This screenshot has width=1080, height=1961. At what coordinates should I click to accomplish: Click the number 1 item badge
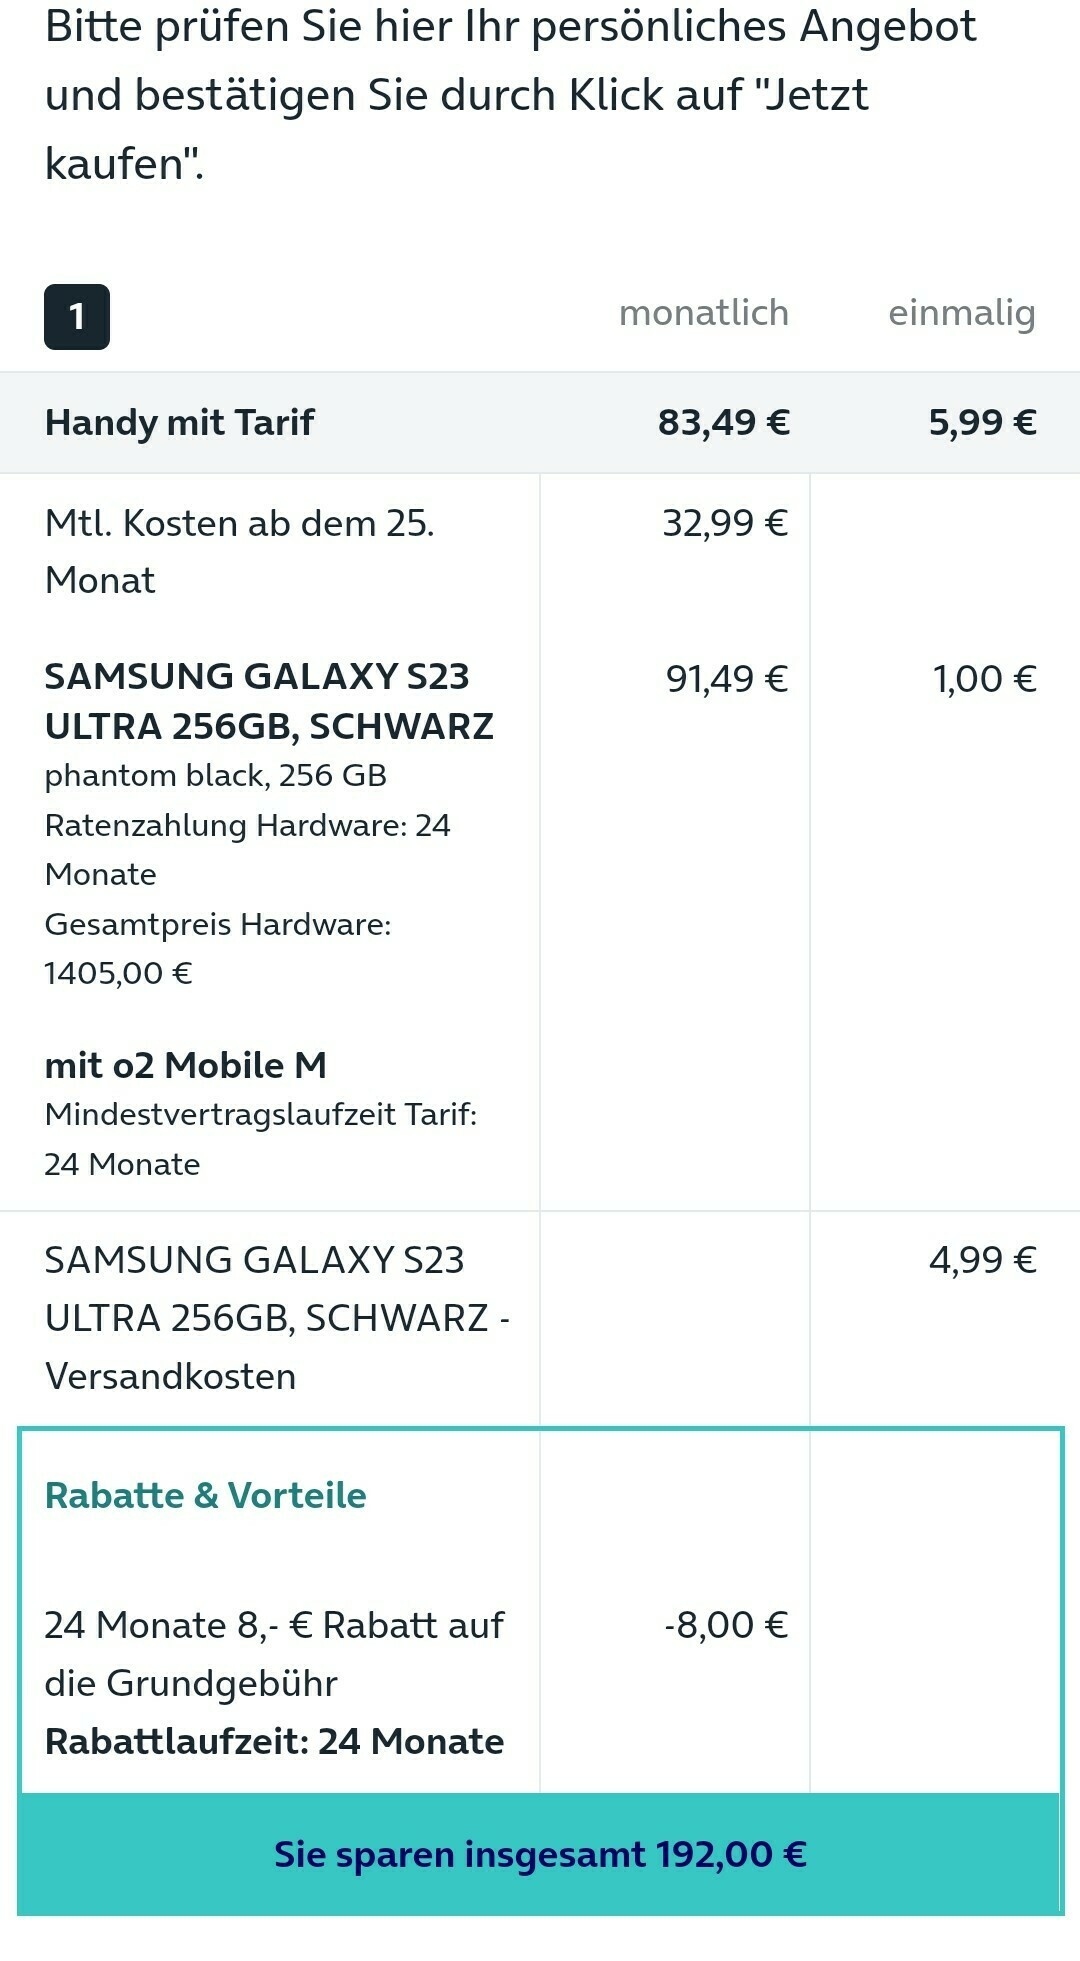pyautogui.click(x=77, y=317)
